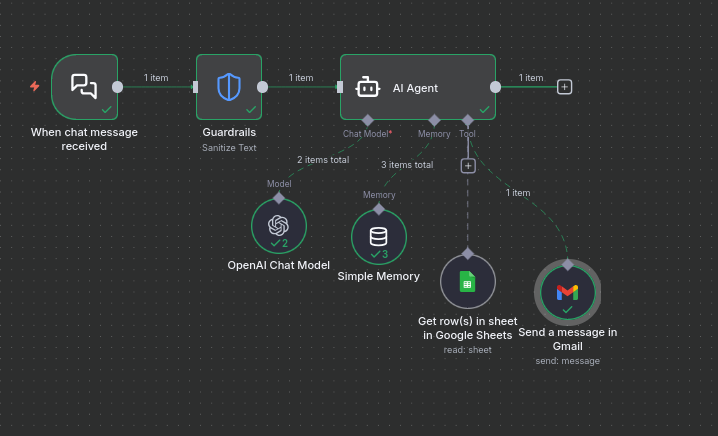Click the 'OpenAI Chat Model' label
Image resolution: width=718 pixels, height=436 pixels.
point(278,265)
